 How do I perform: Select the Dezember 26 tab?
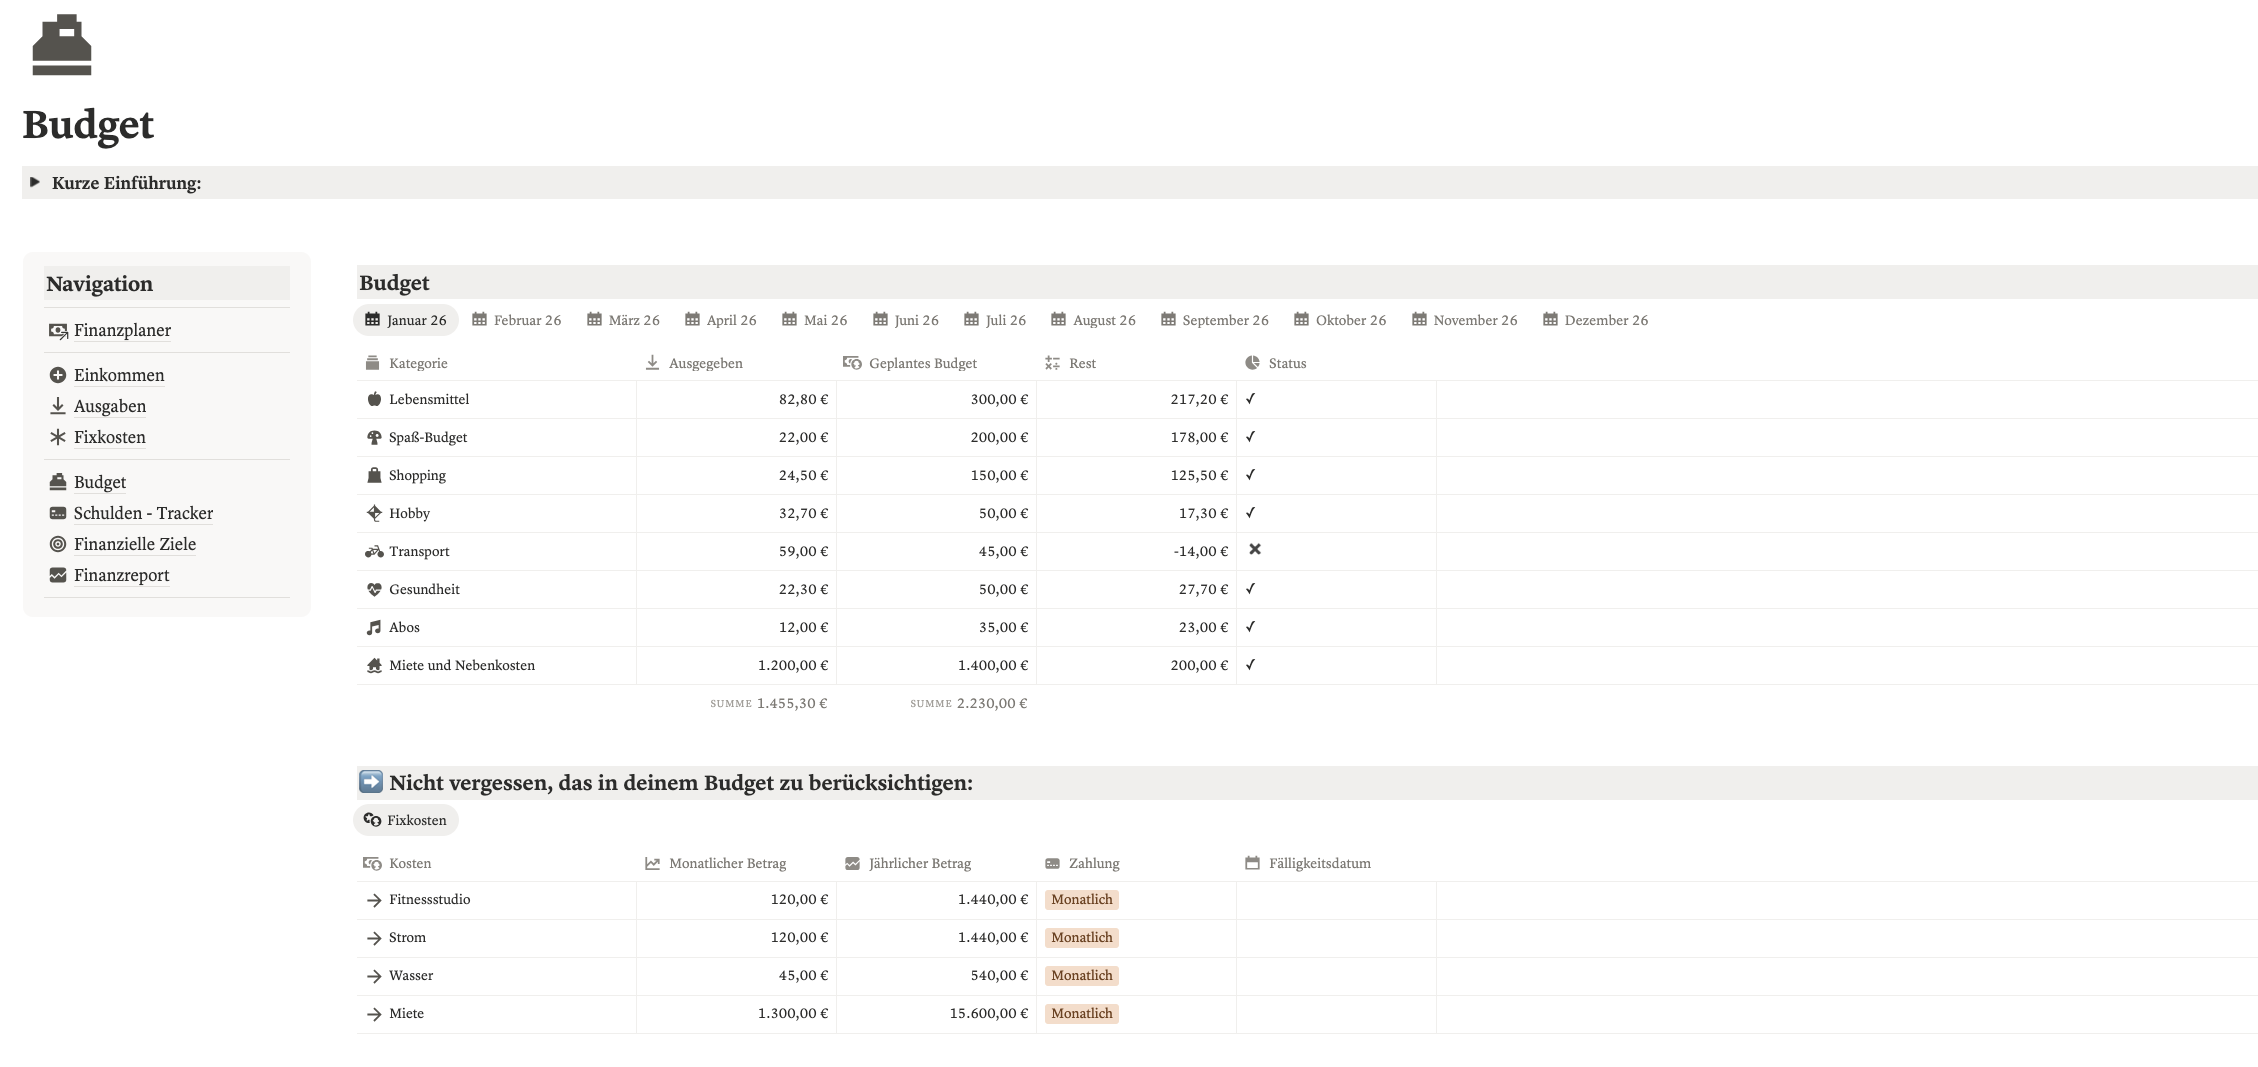[x=1595, y=320]
